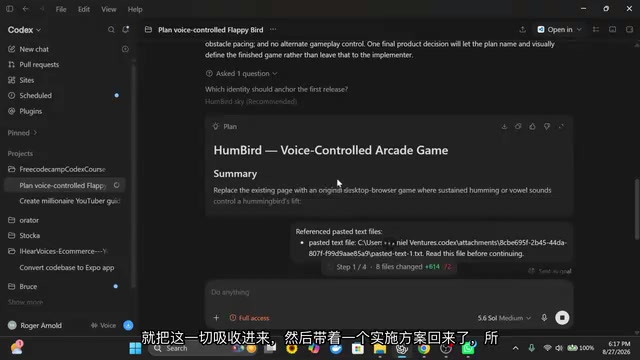The image size is (640, 360).
Task: Show hidden taskbar tray icons chevron
Action: (x=516, y=348)
